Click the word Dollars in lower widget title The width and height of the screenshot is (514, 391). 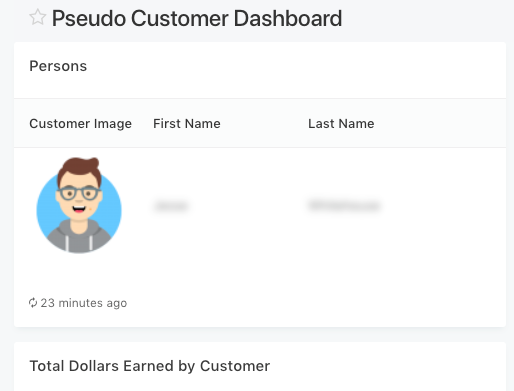94,366
